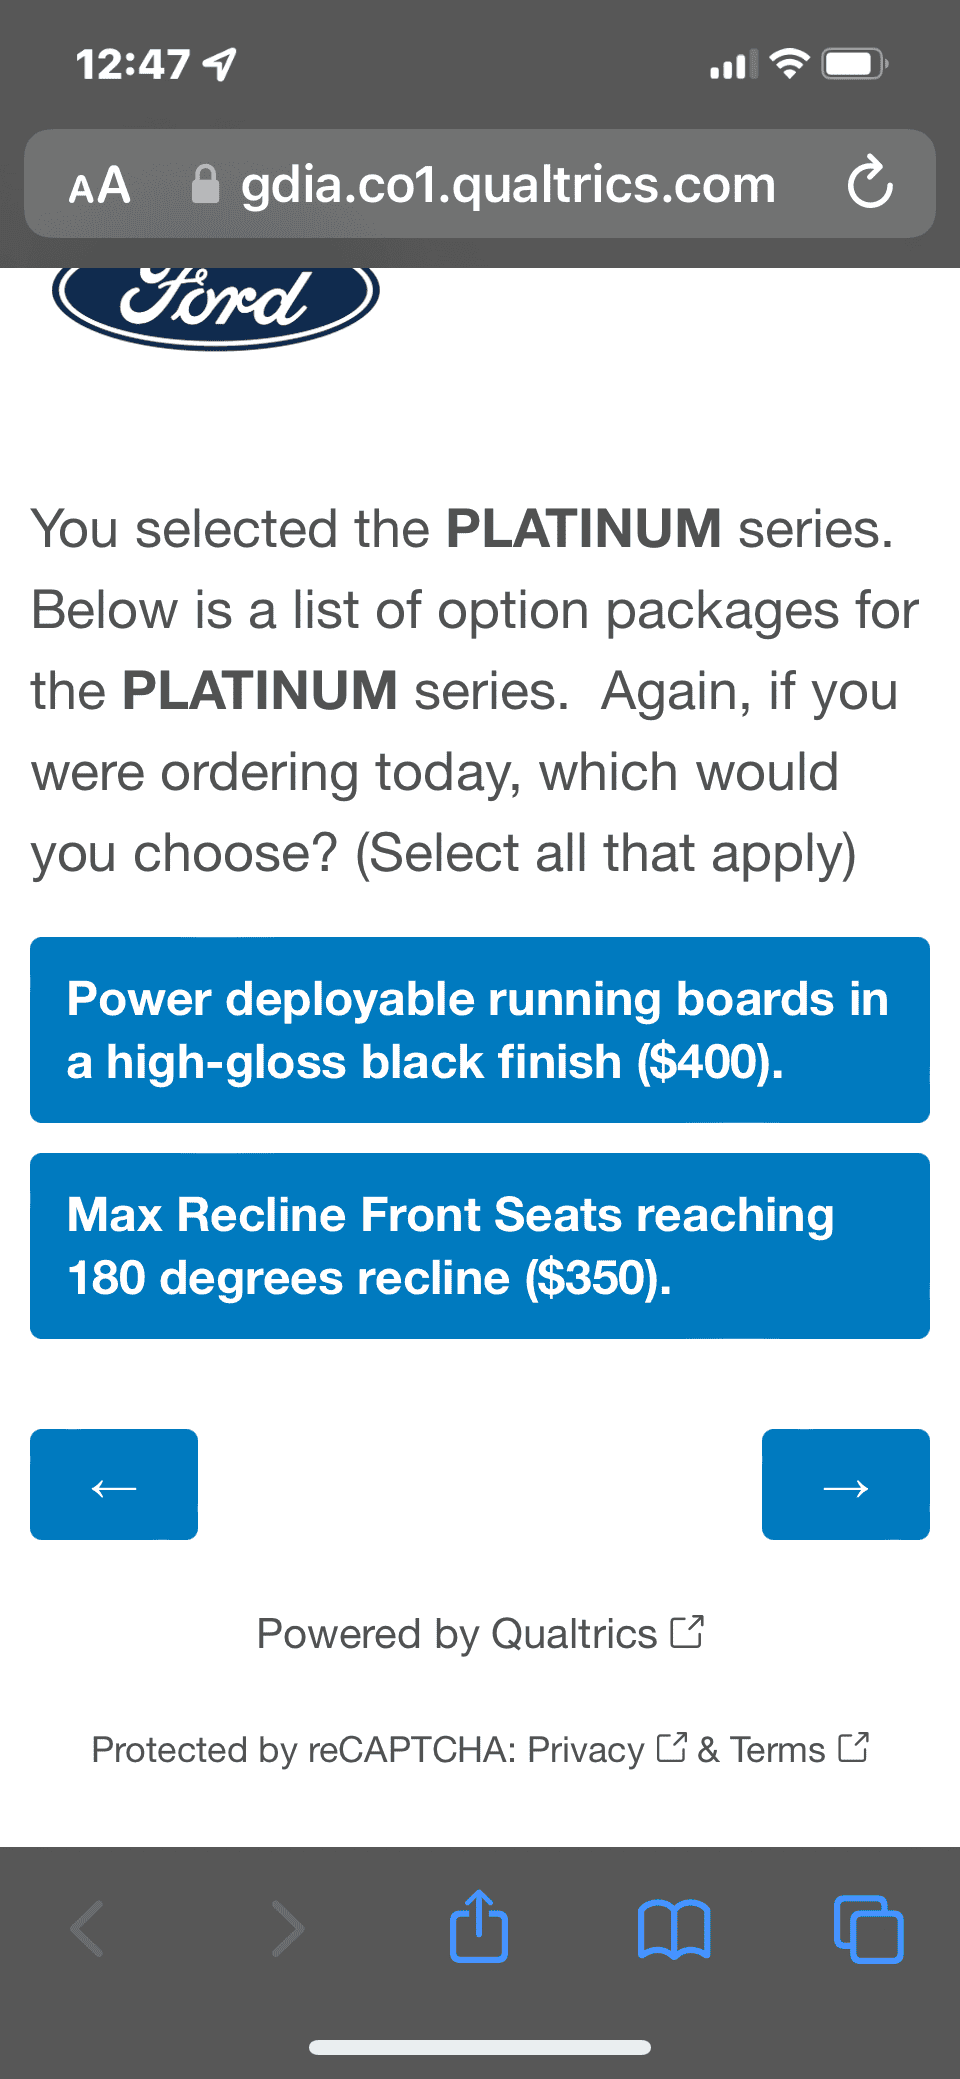Open the AA text size menu
This screenshot has height=2079, width=960.
100,185
